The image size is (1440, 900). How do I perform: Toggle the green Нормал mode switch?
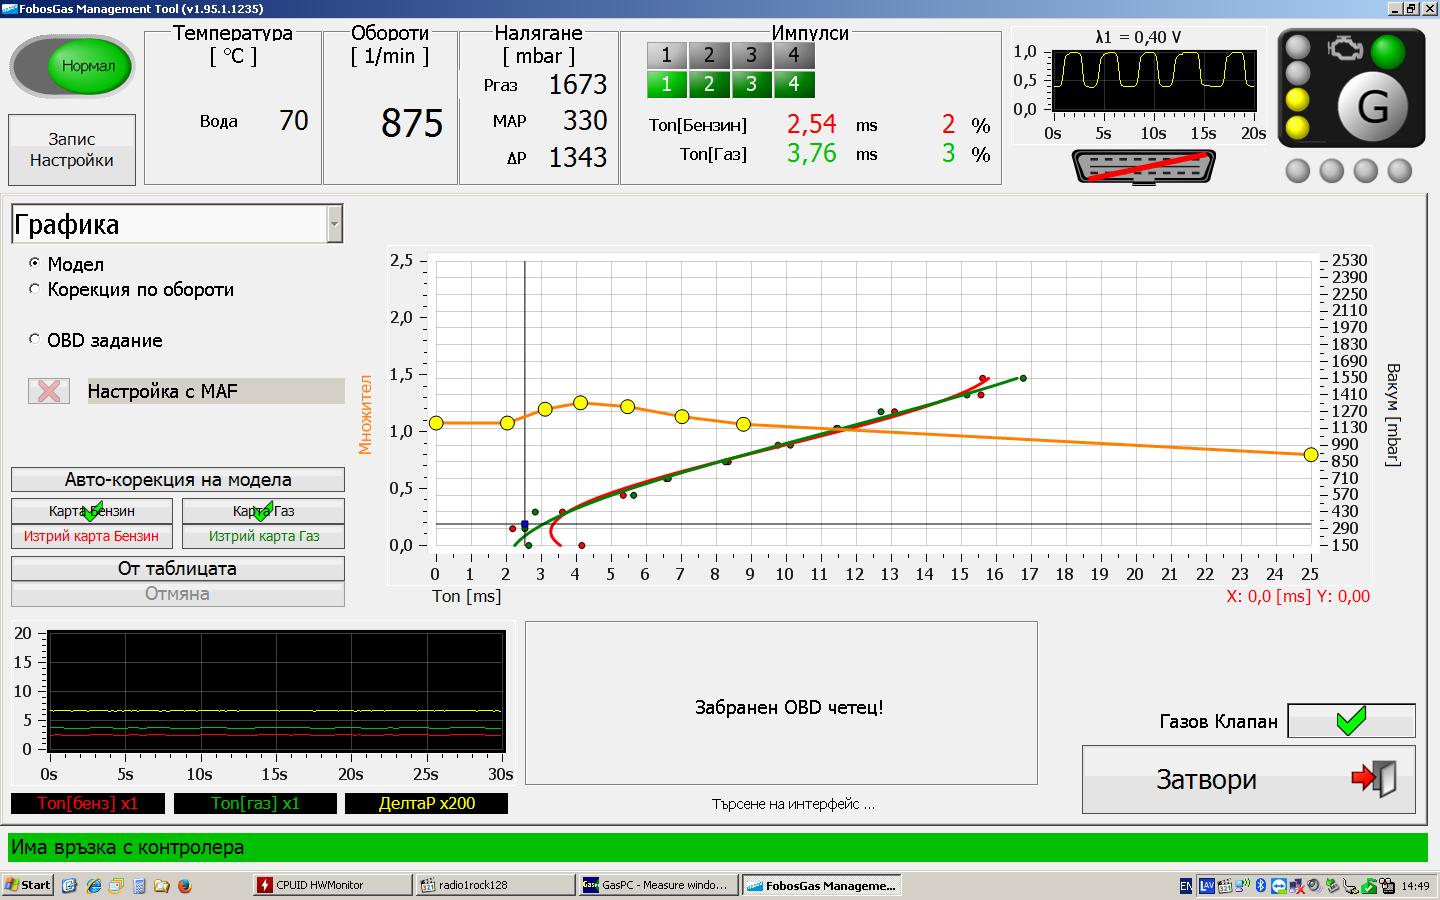[x=73, y=66]
